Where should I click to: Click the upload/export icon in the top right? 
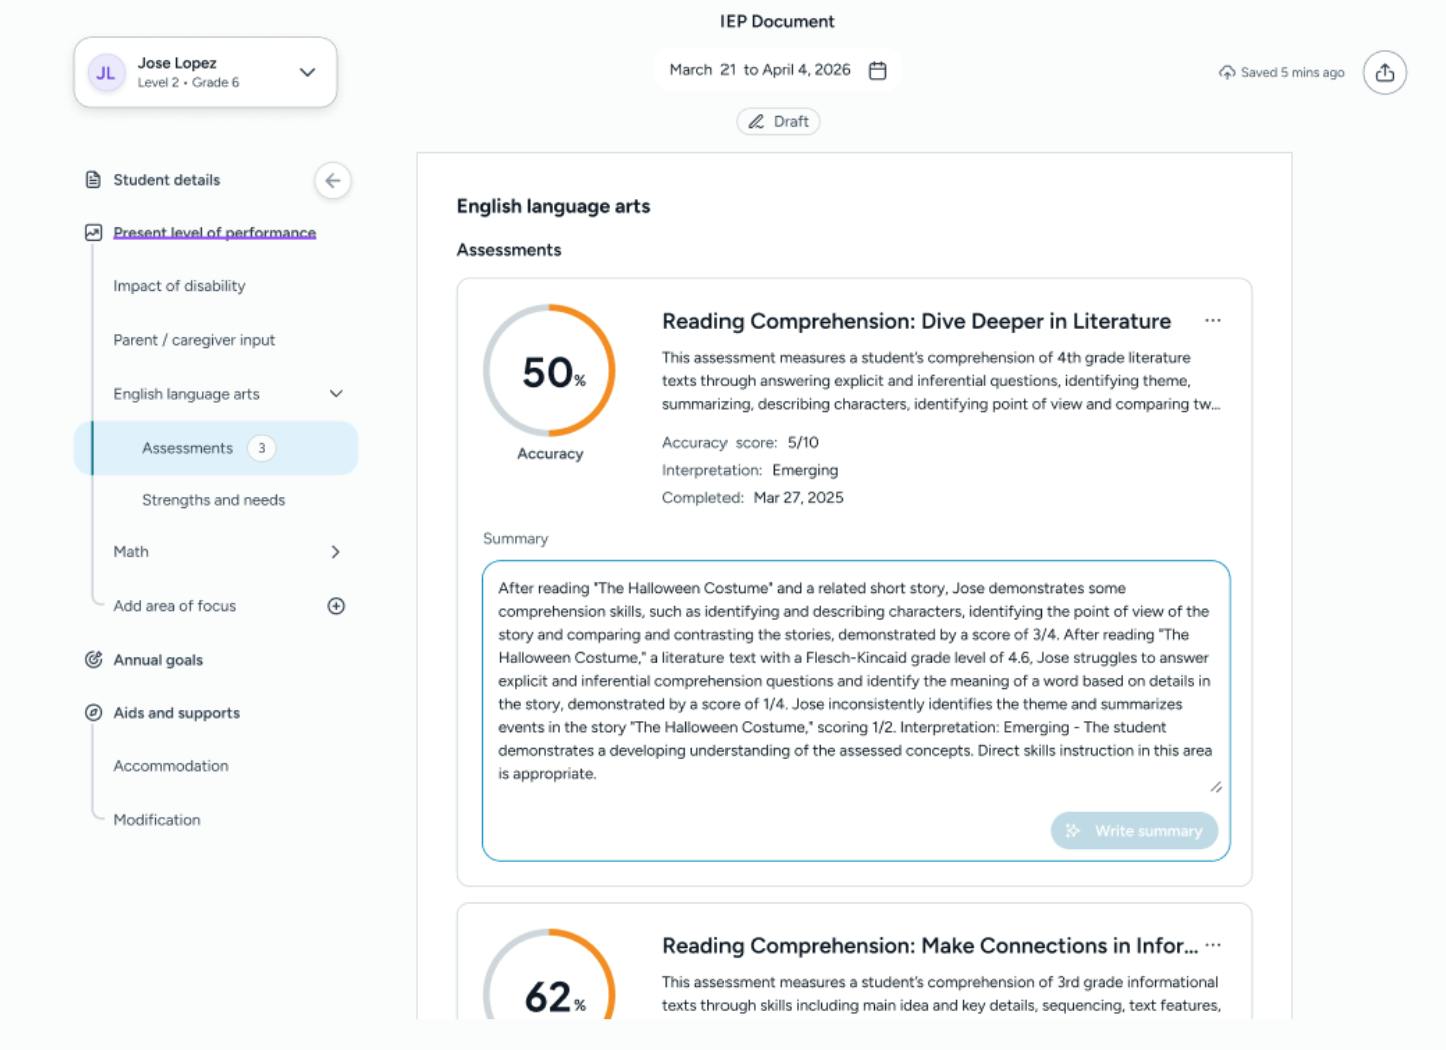pos(1385,72)
